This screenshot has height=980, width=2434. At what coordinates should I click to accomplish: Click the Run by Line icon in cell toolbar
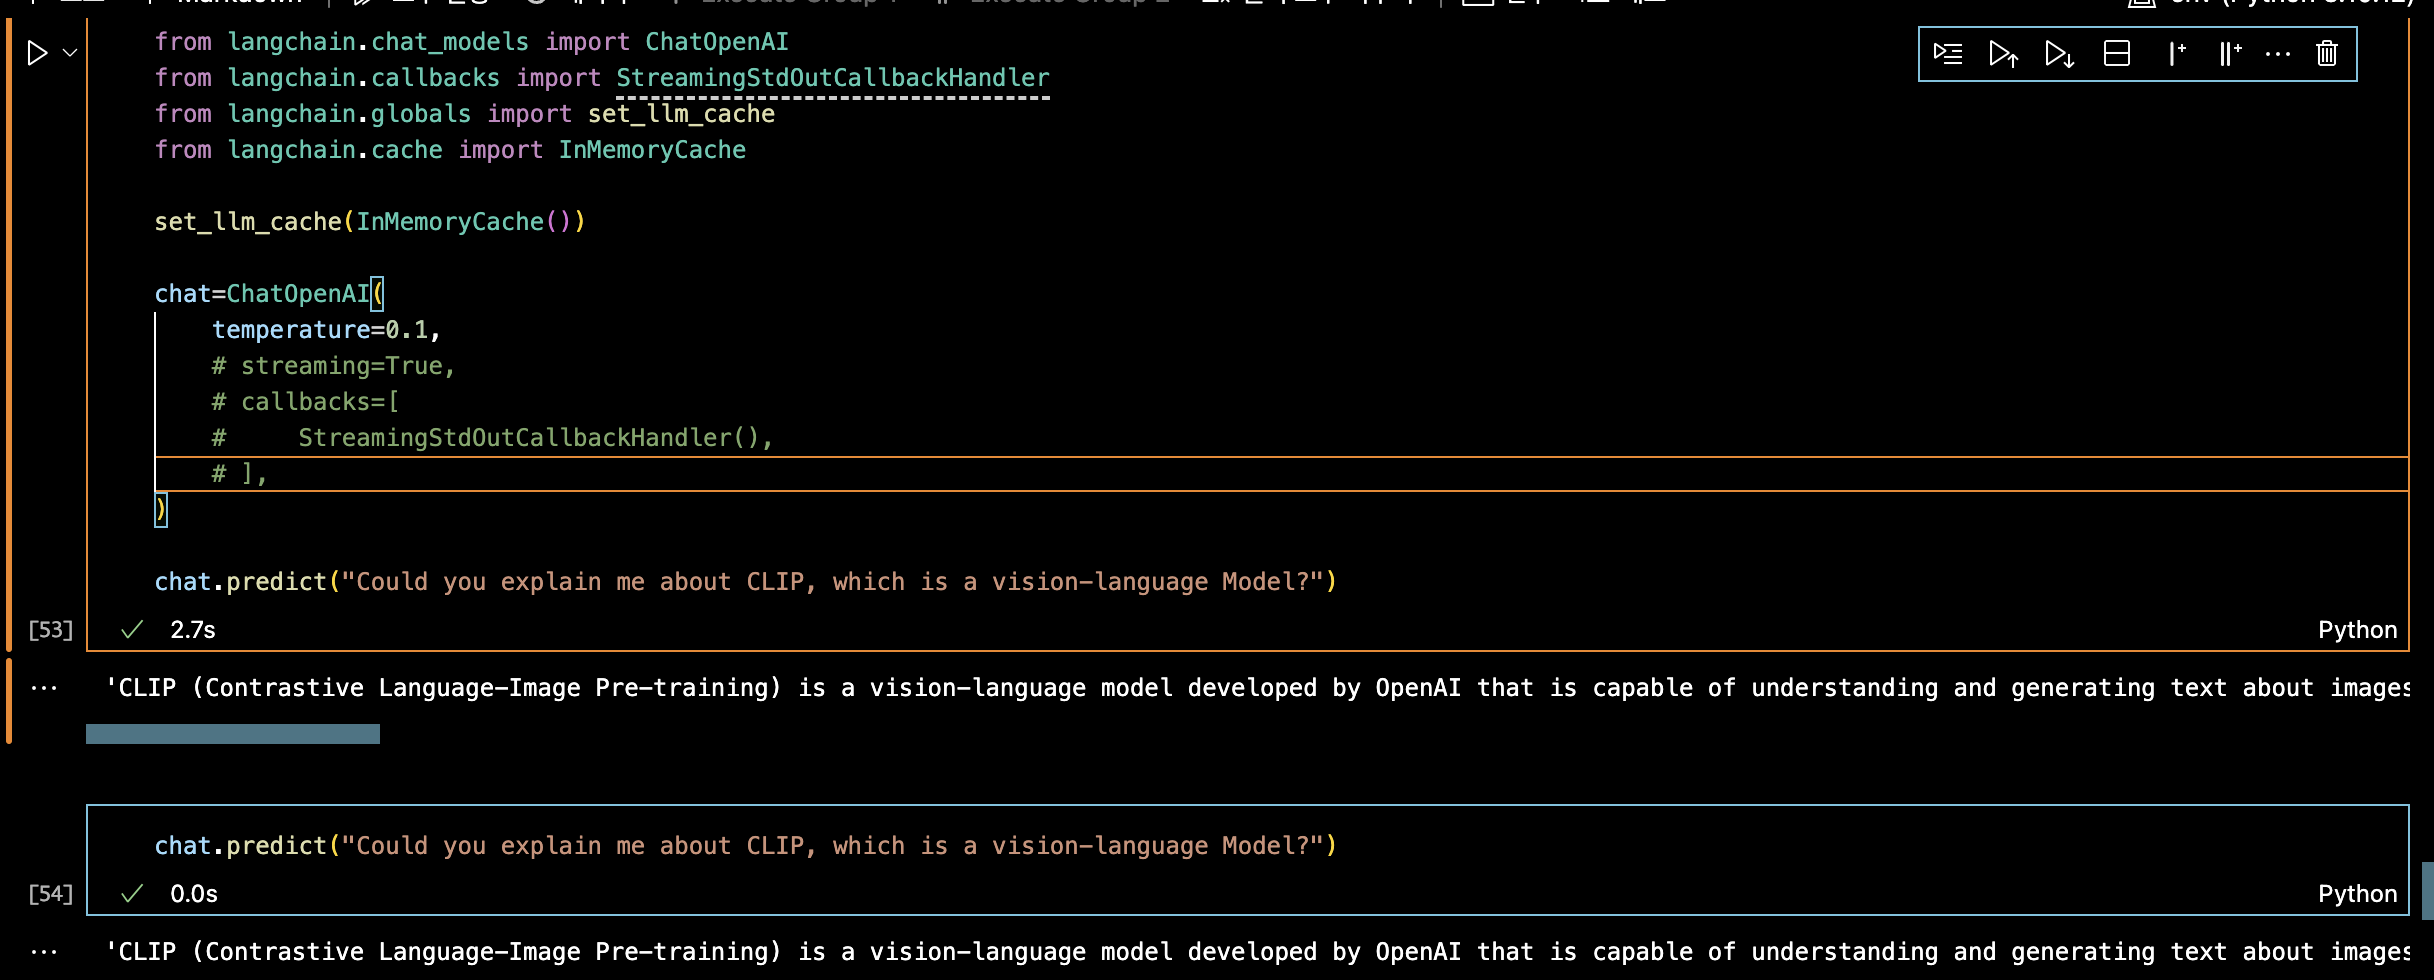tap(1948, 53)
